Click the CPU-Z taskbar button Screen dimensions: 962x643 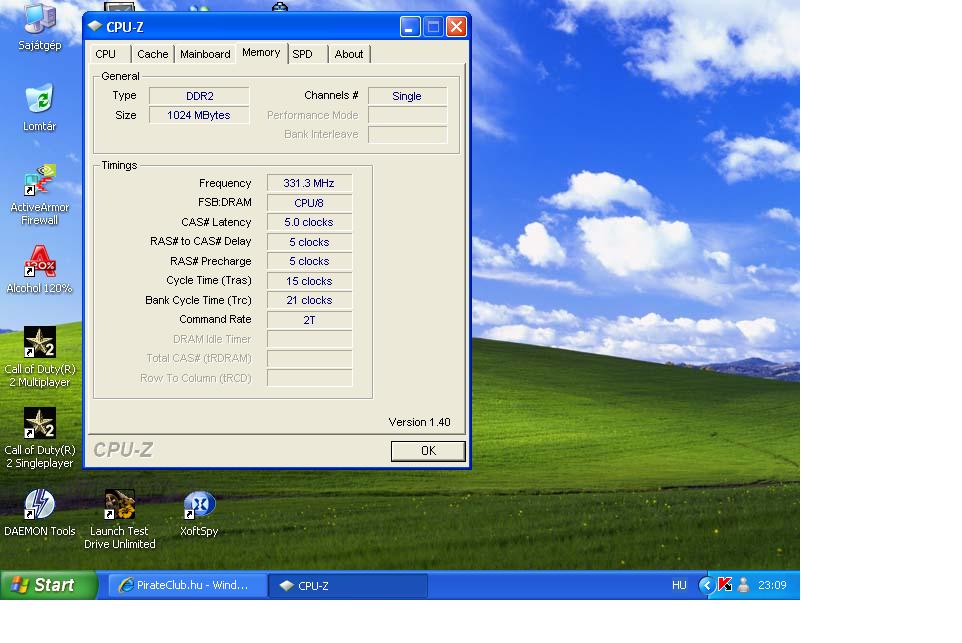click(348, 585)
